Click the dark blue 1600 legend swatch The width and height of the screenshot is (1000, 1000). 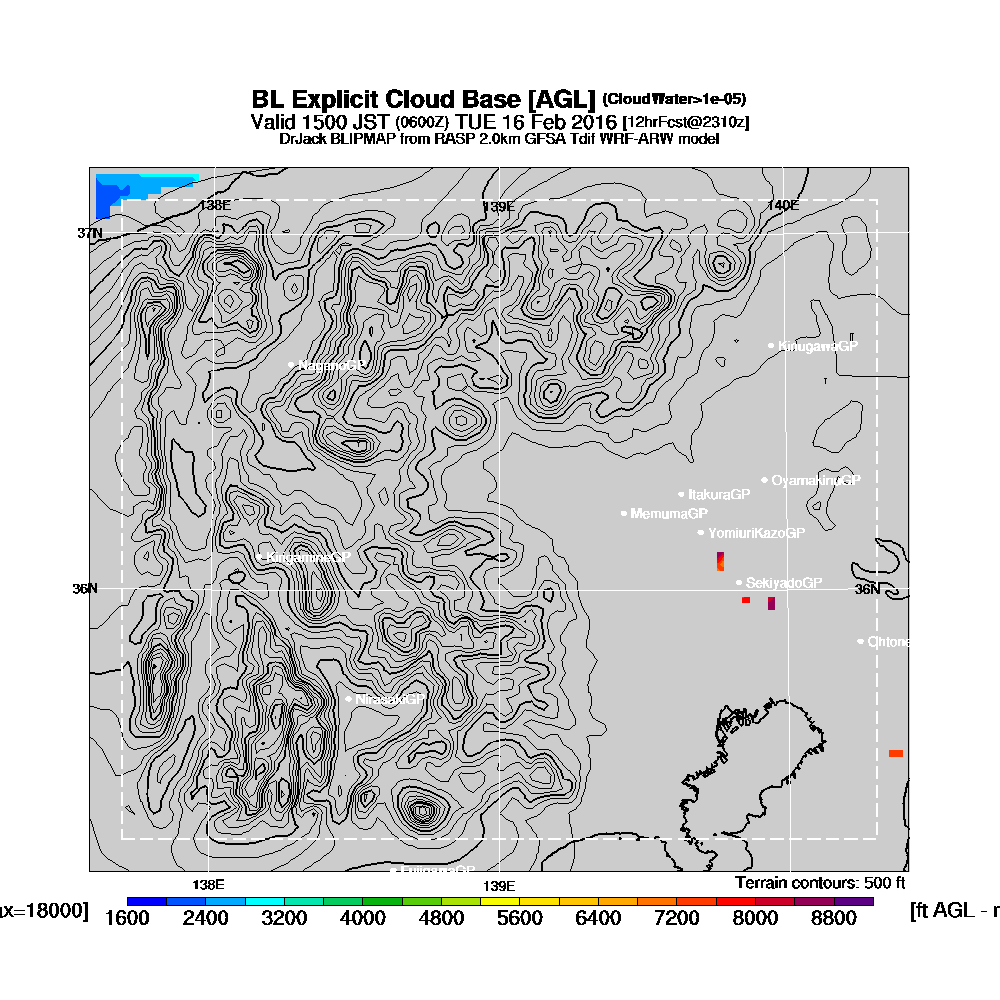[147, 901]
